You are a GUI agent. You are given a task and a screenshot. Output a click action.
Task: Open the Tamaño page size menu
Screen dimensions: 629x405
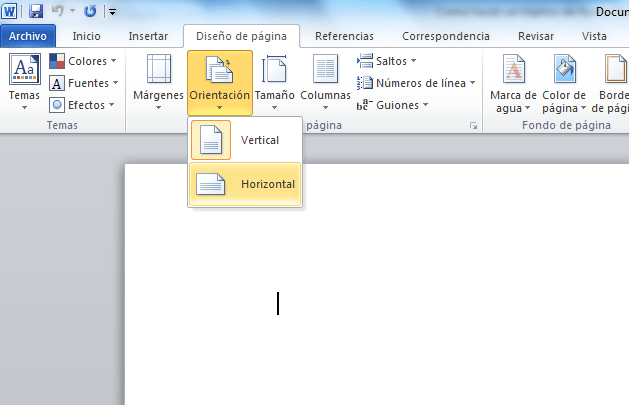coord(274,82)
